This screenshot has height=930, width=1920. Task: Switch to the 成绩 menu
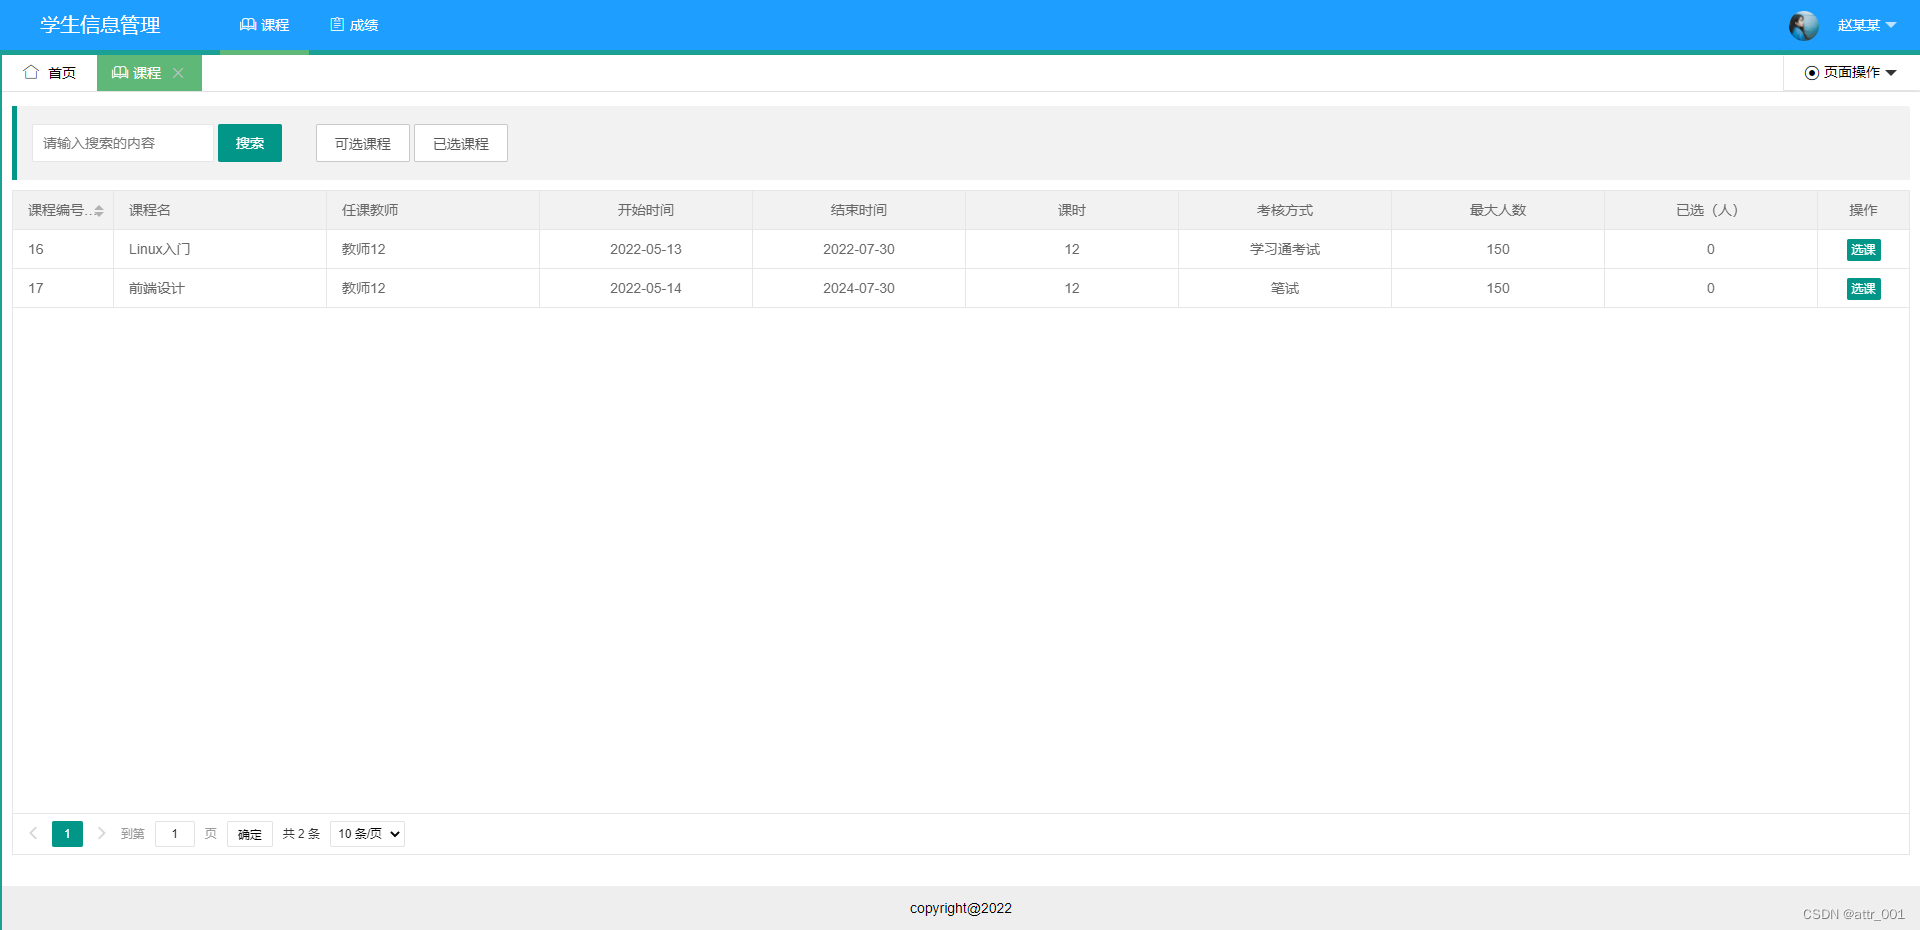tap(352, 25)
